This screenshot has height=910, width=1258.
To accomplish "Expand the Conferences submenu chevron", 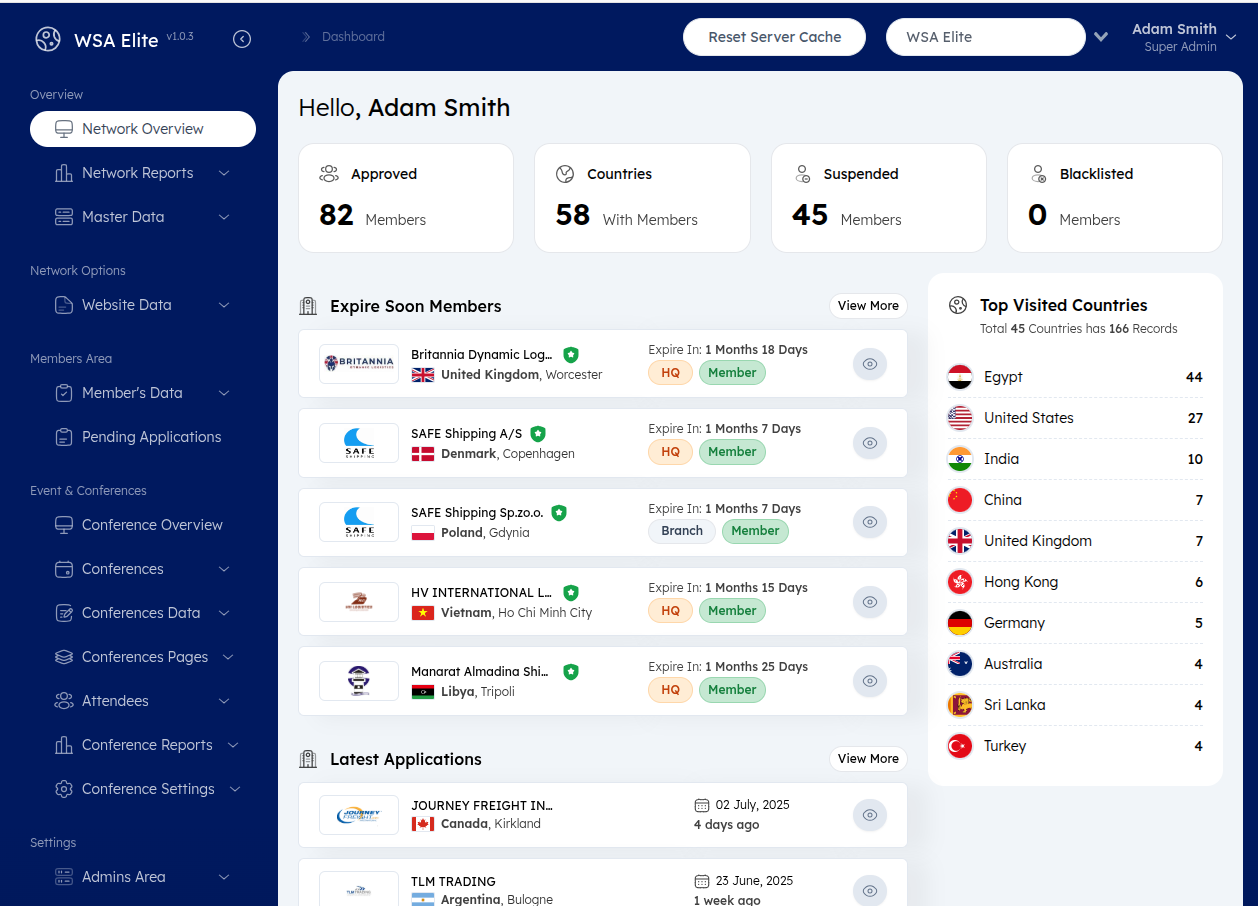I will pyautogui.click(x=224, y=569).
